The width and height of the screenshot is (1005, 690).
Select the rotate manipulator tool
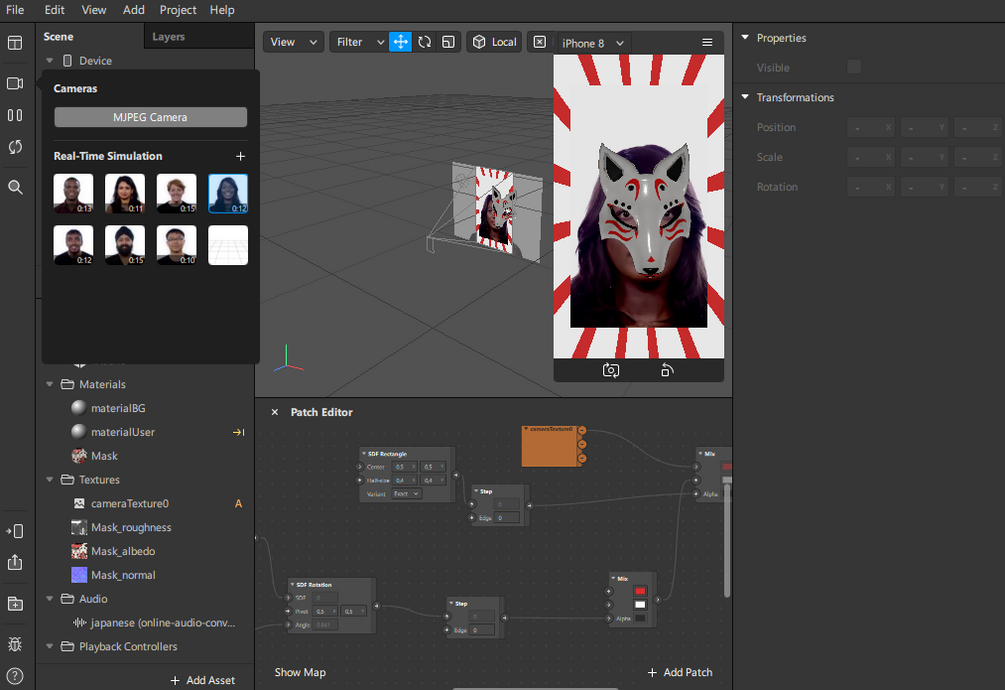pos(424,42)
